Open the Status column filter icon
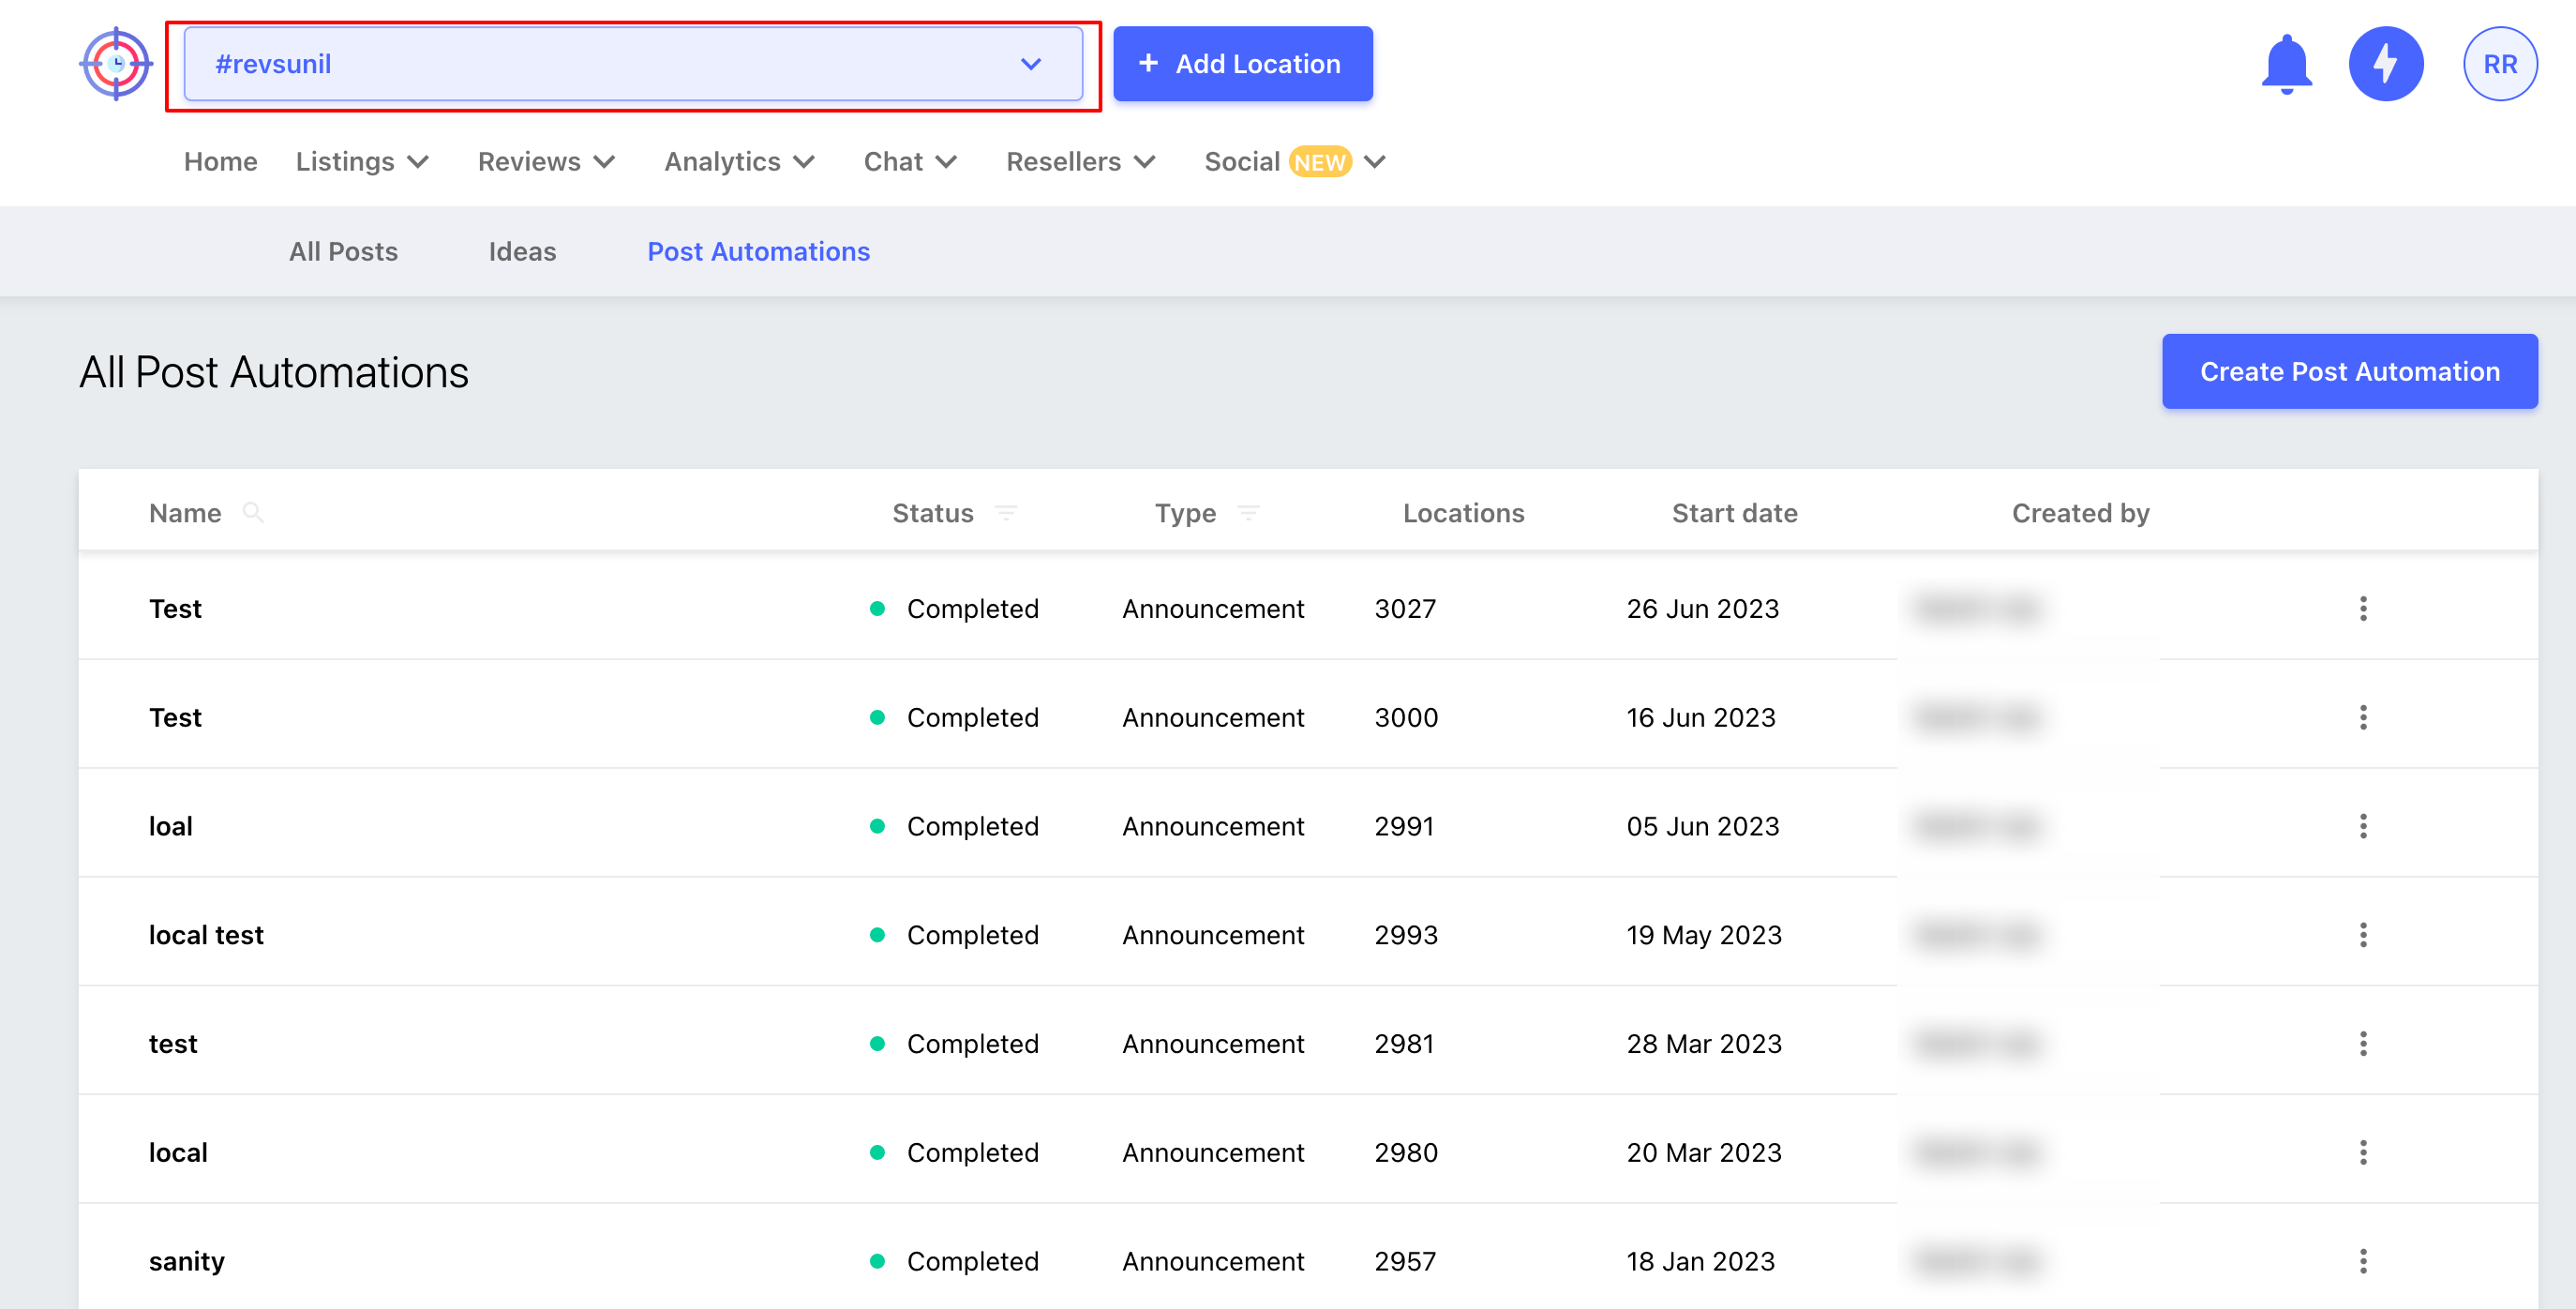 (x=1006, y=513)
